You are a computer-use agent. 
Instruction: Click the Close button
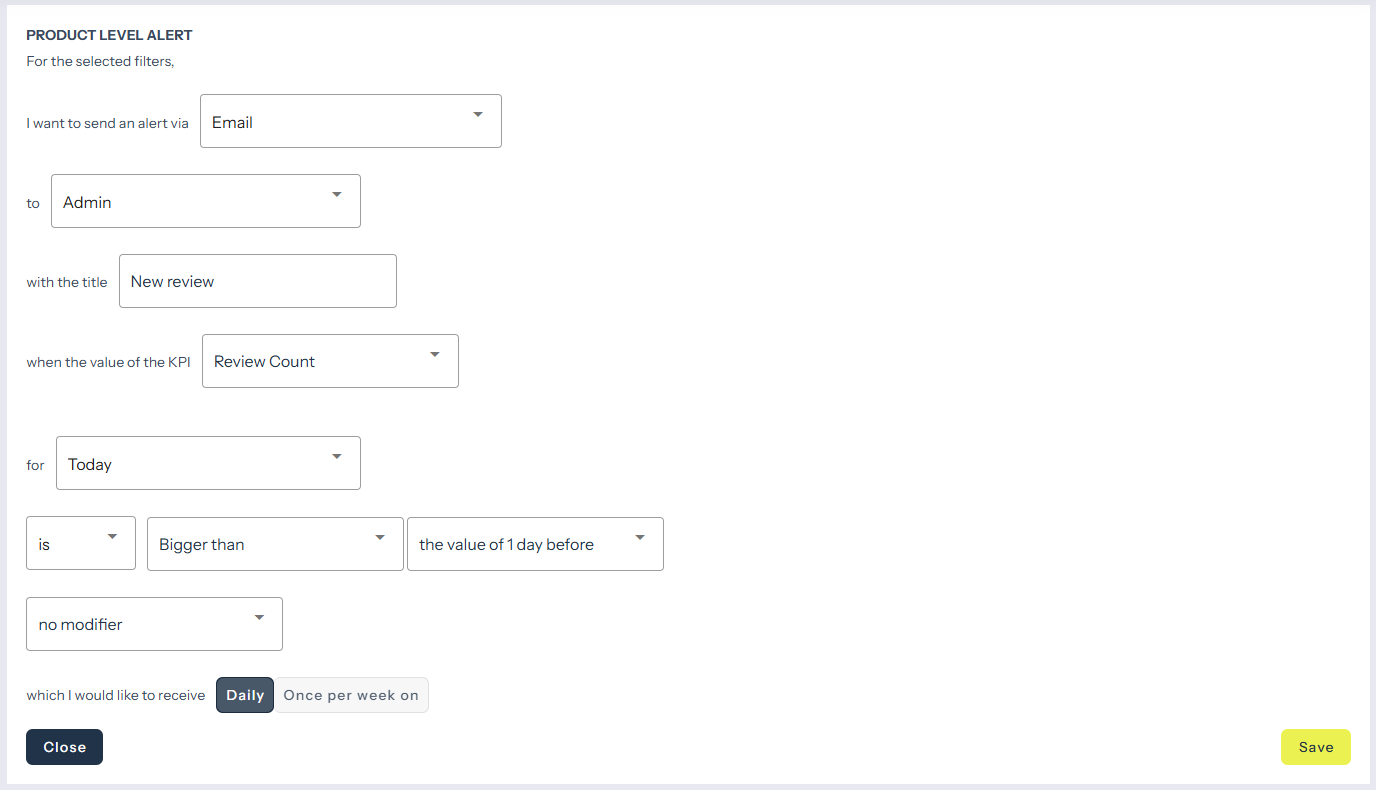click(64, 747)
